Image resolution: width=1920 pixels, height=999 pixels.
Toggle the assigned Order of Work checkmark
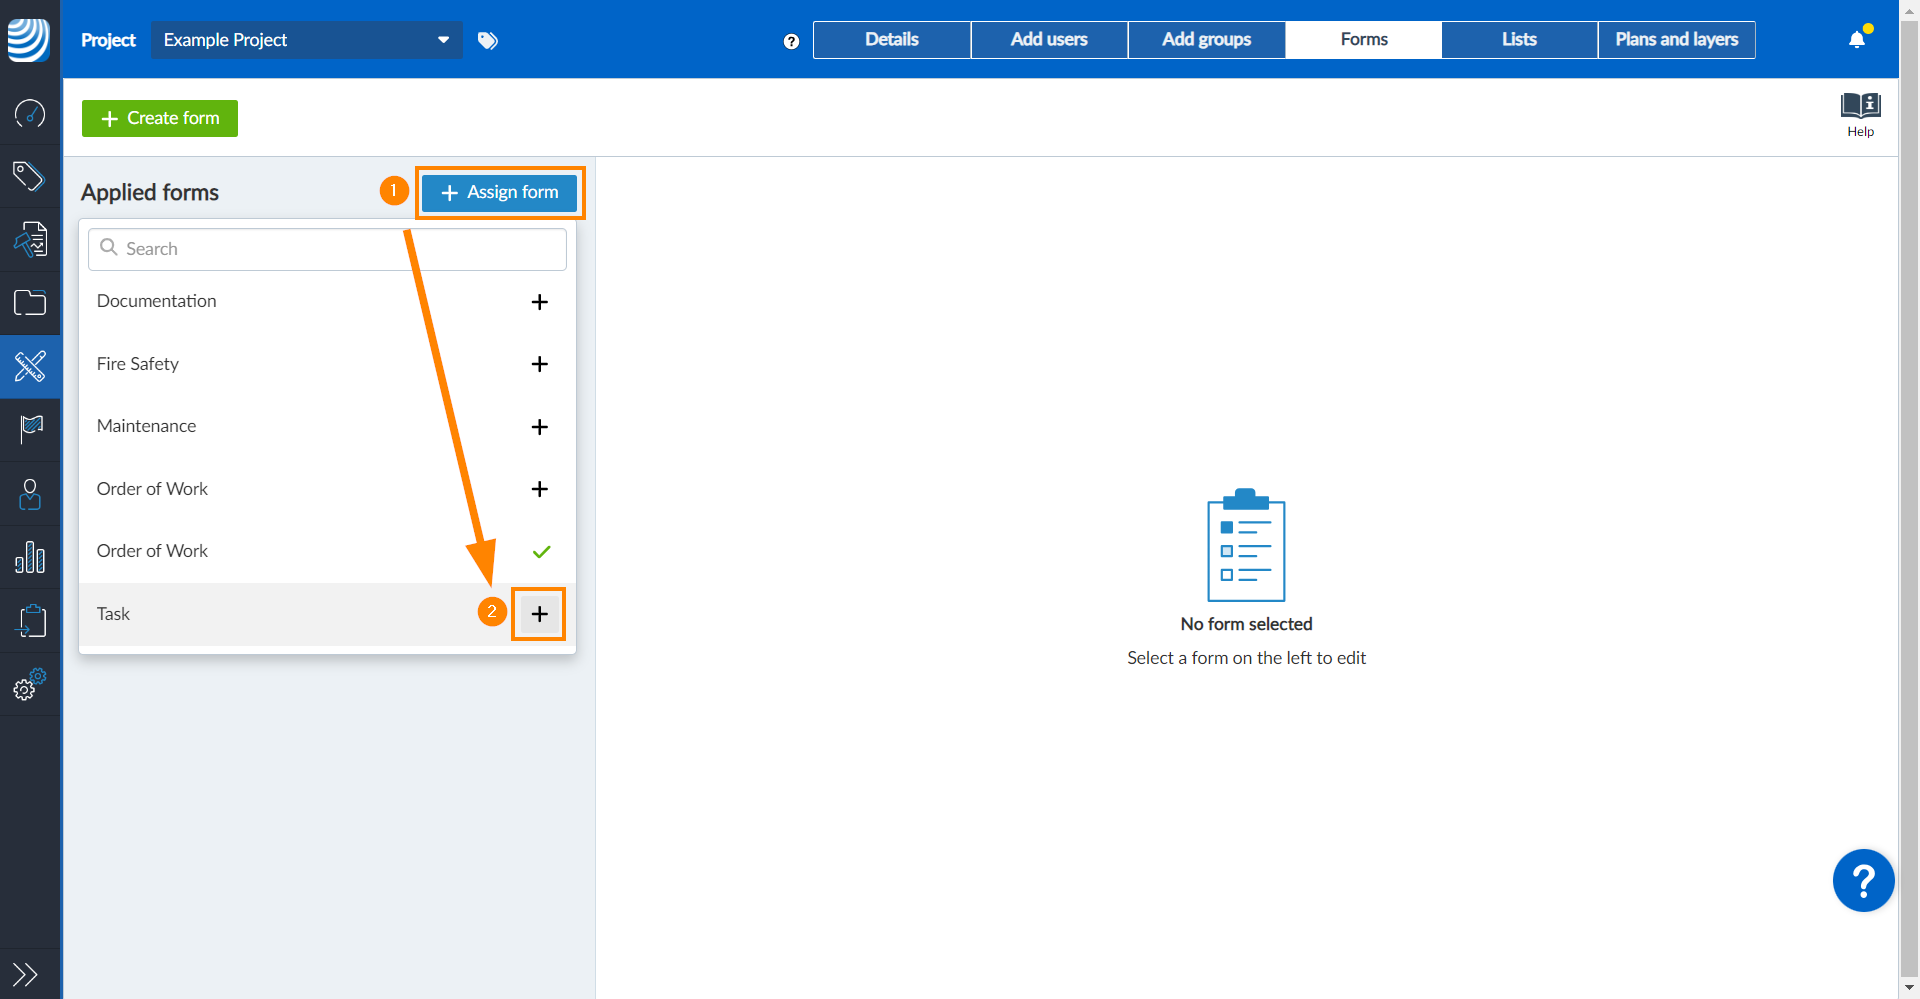click(x=541, y=552)
